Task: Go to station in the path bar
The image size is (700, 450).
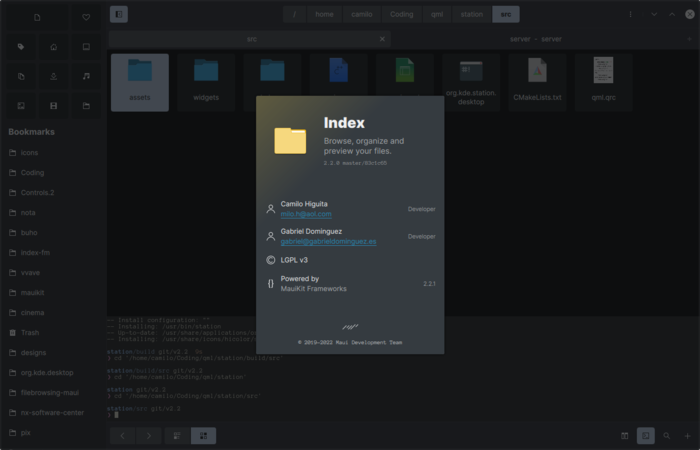Action: [x=471, y=14]
